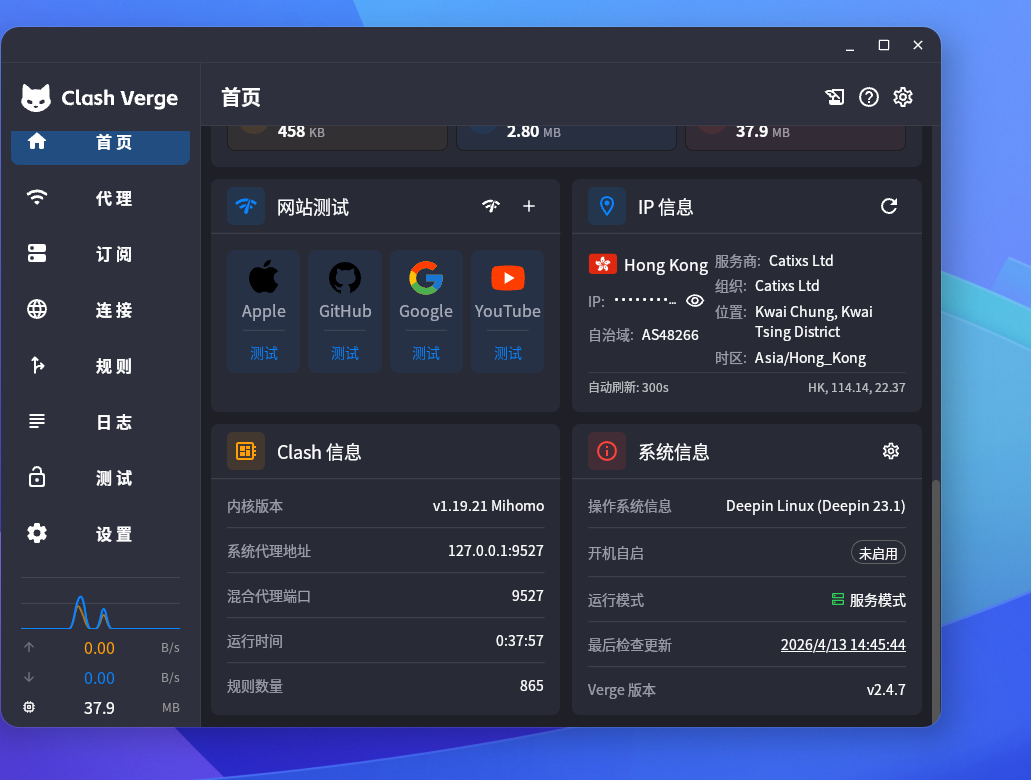Click the Clash 信息 panel icon
Viewport: 1031px width, 780px height.
246,451
